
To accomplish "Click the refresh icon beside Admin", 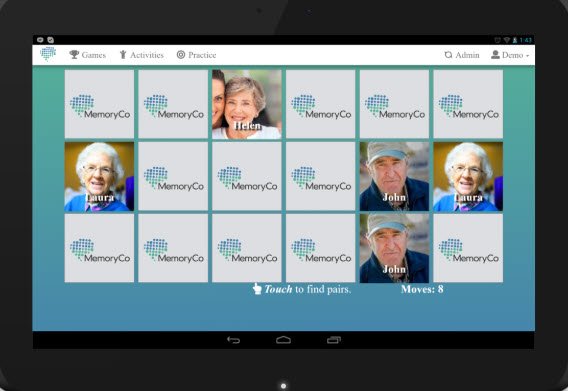I will click(x=448, y=55).
